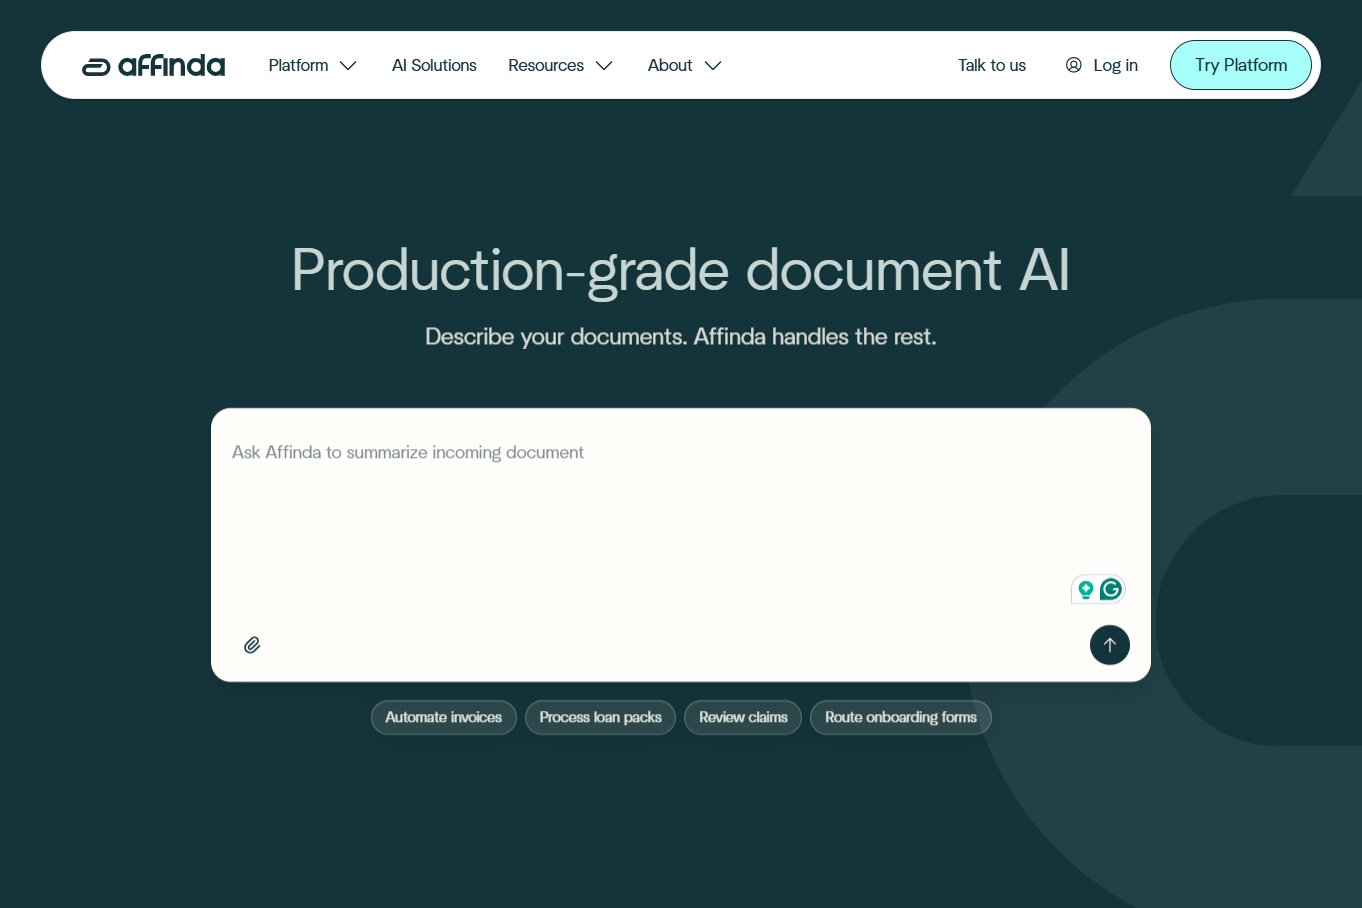Go to AI Solutions

pyautogui.click(x=434, y=65)
